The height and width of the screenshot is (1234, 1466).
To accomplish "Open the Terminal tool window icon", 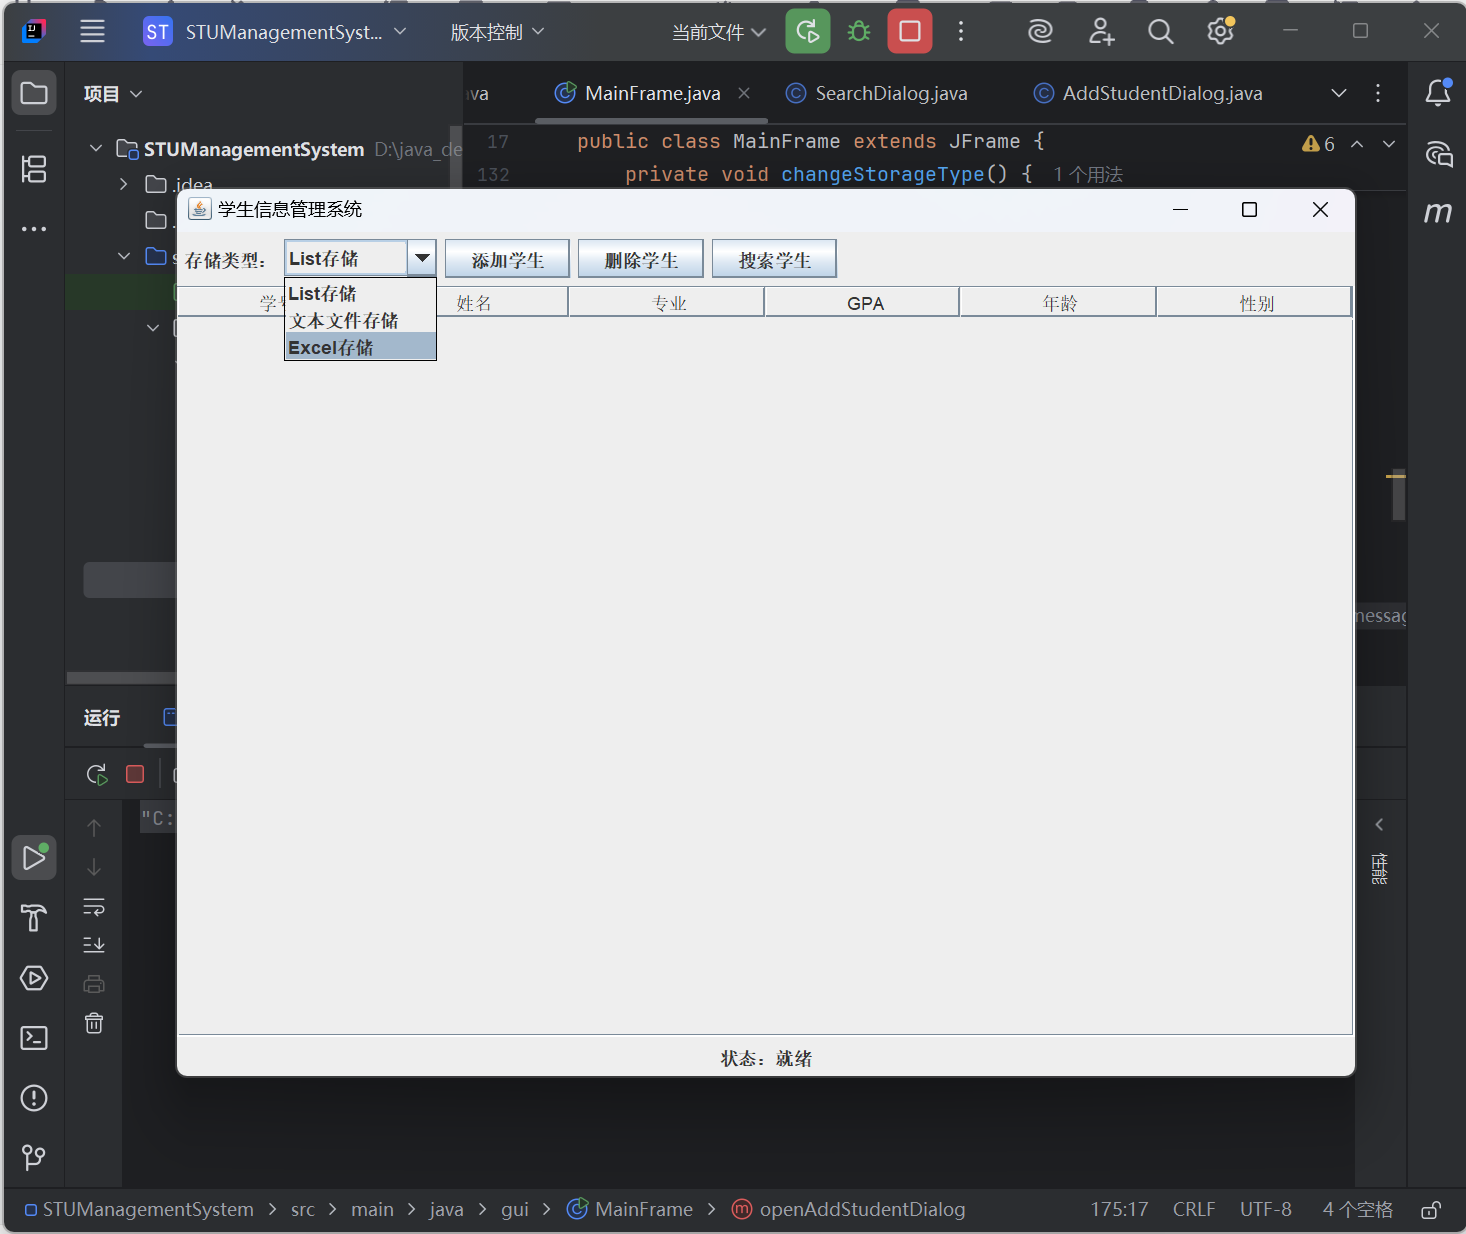I will pyautogui.click(x=34, y=1038).
